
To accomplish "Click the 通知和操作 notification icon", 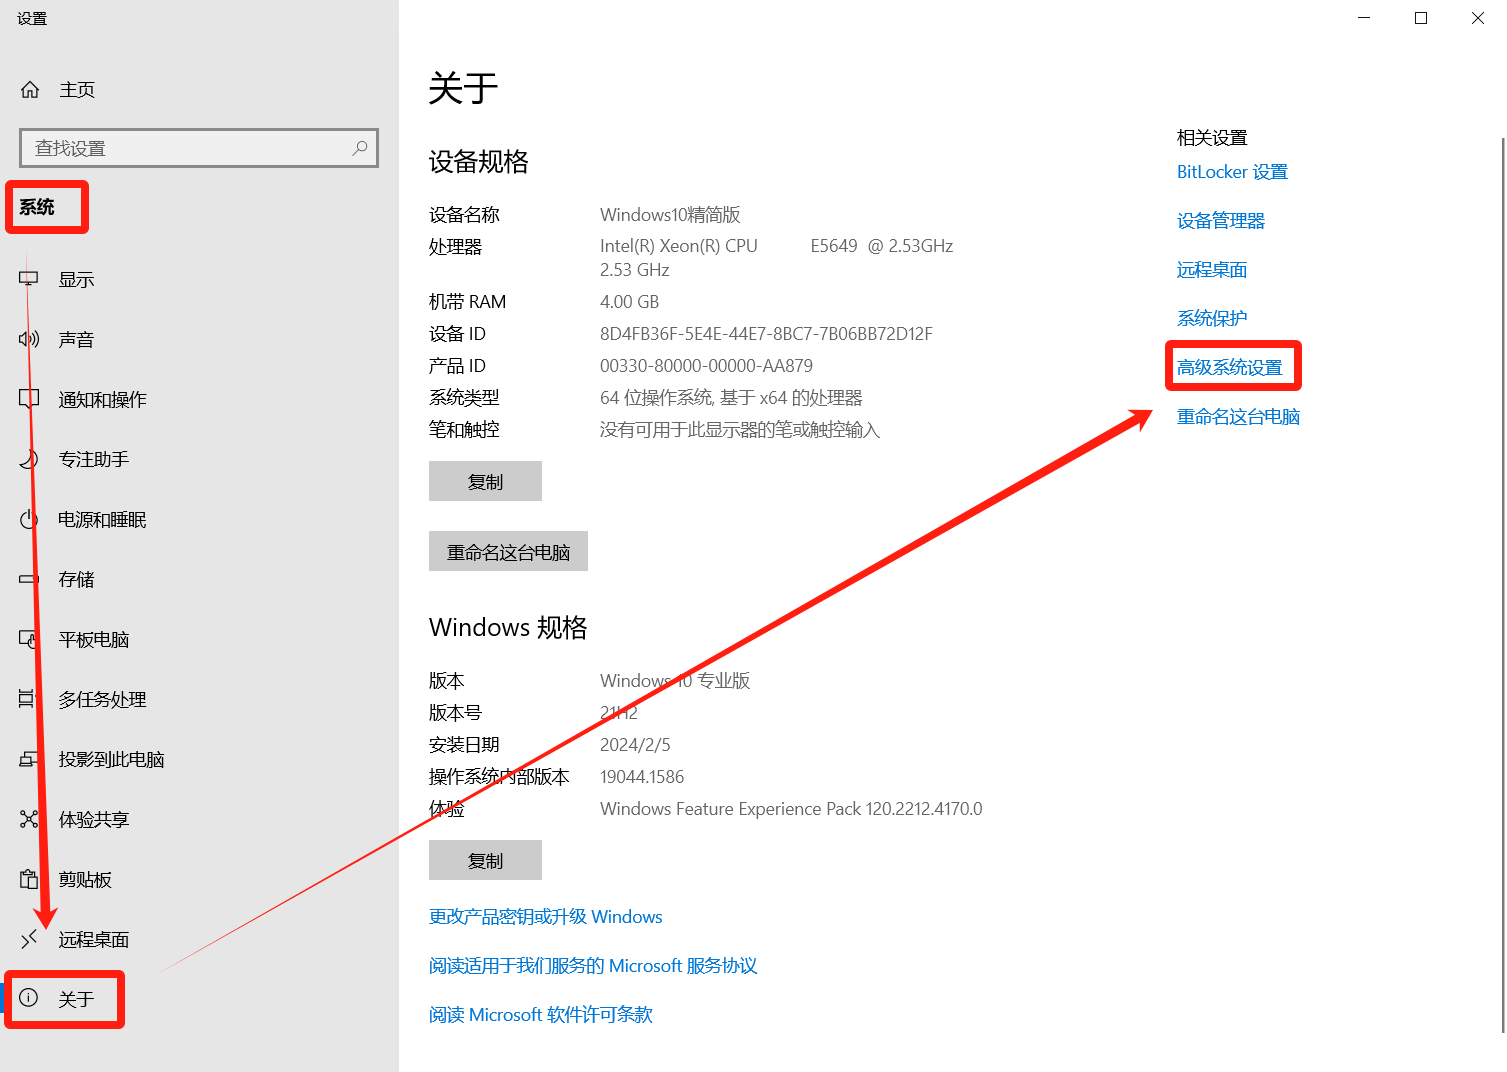I will point(29,399).
